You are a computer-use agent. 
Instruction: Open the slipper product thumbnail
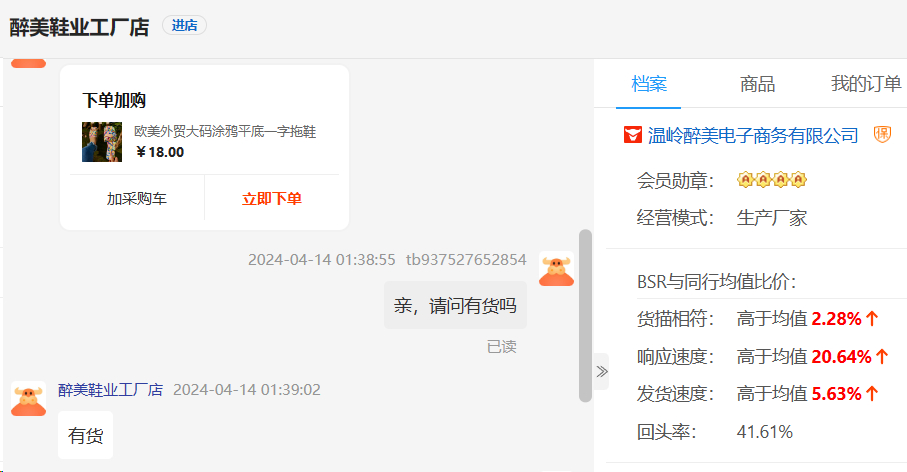coord(102,142)
